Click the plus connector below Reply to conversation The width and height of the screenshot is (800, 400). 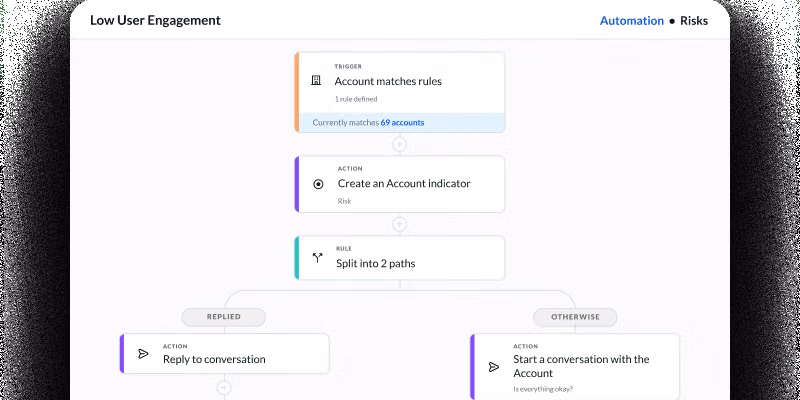tap(224, 386)
